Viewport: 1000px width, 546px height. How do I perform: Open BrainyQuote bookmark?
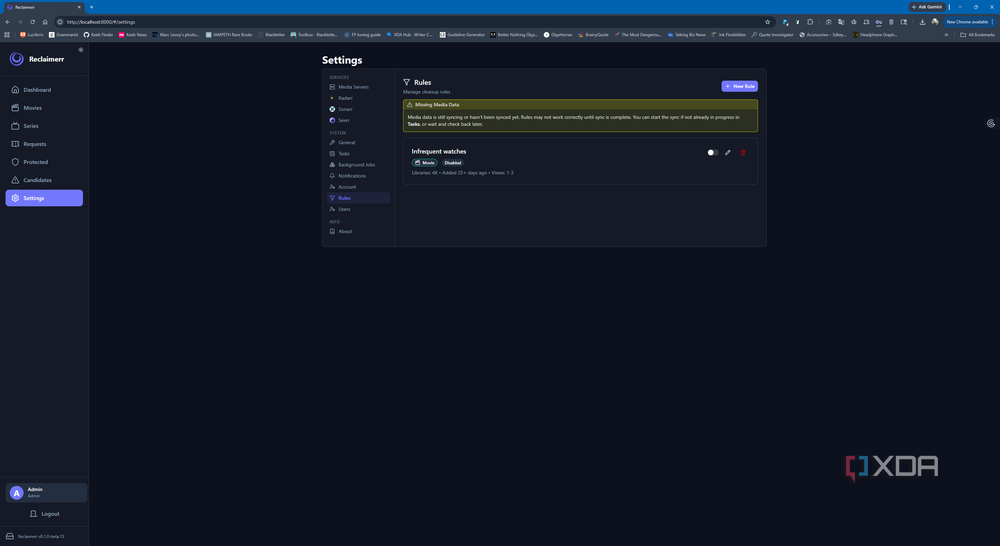click(593, 34)
